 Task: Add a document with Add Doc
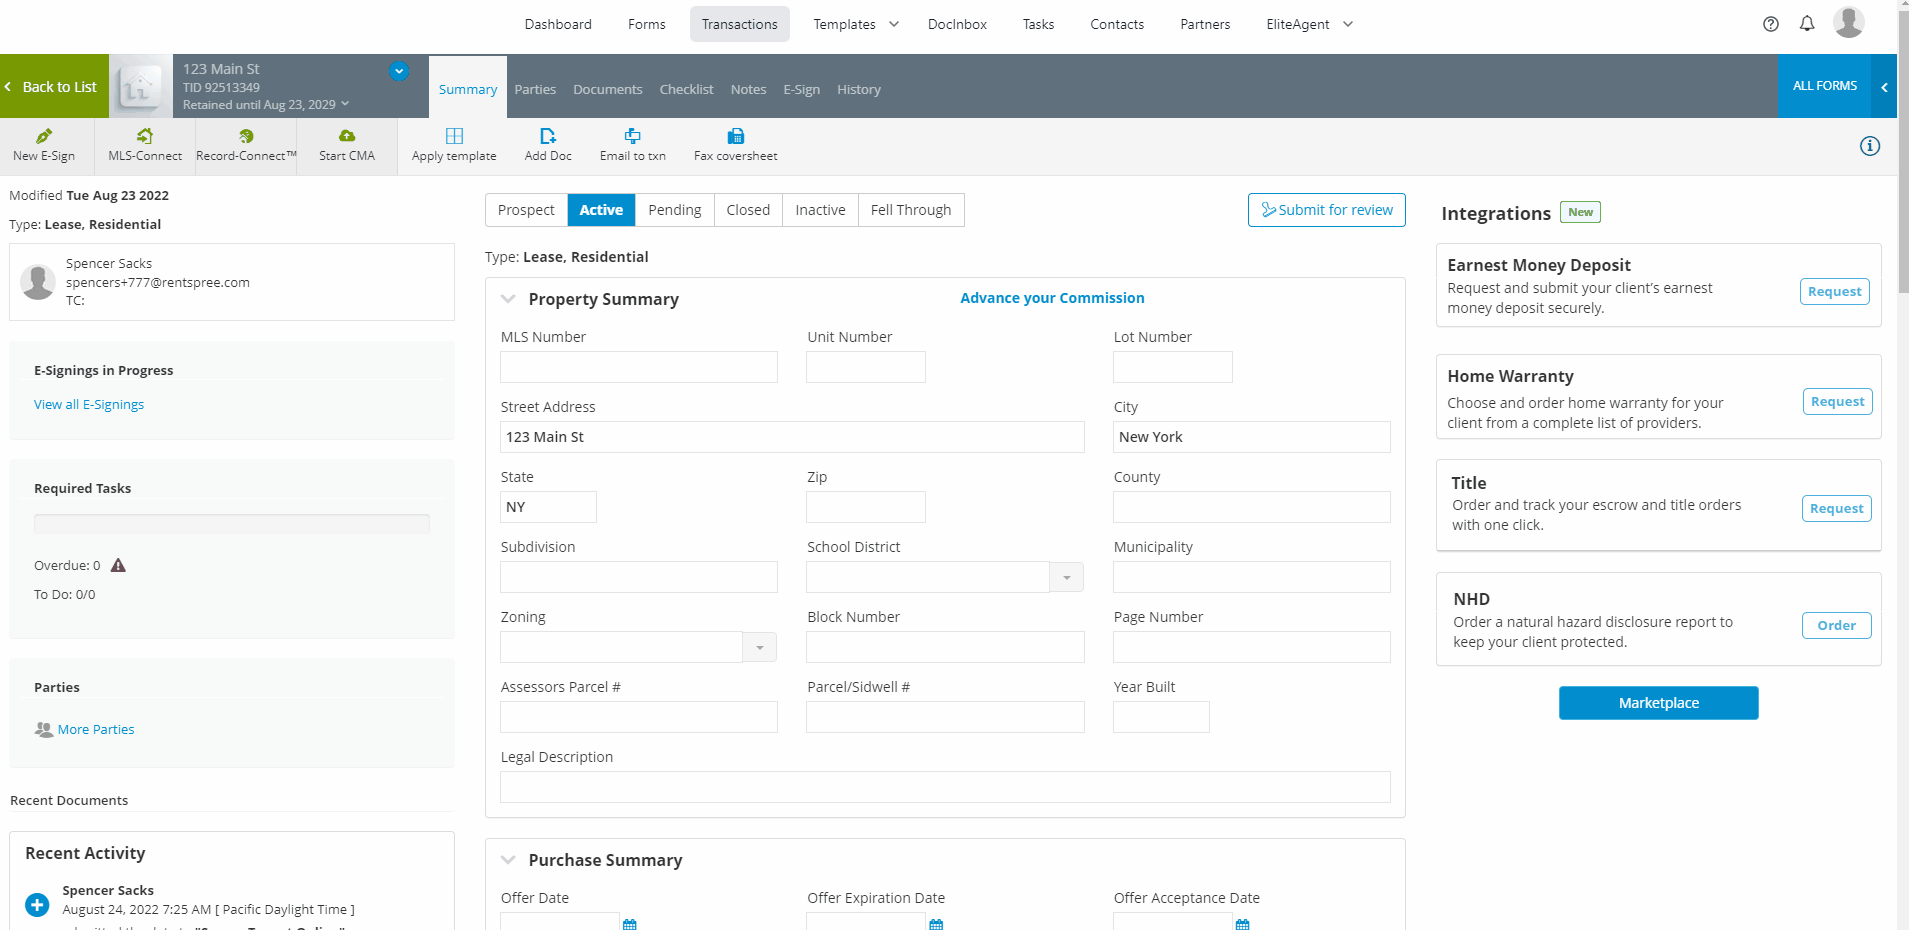point(547,145)
